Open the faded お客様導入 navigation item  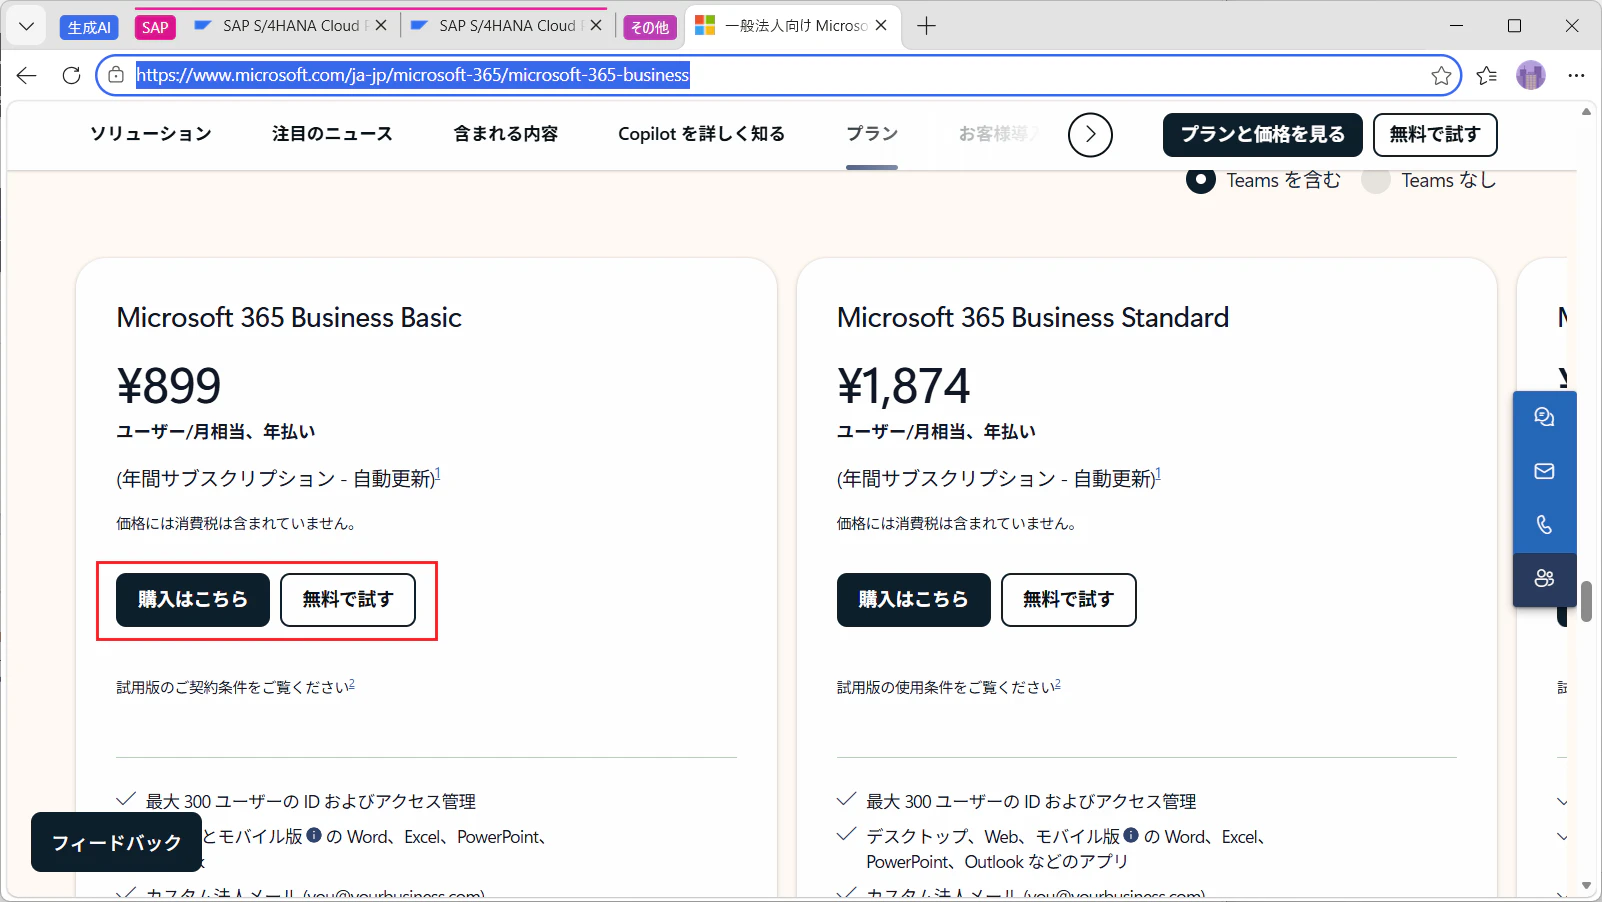click(998, 134)
